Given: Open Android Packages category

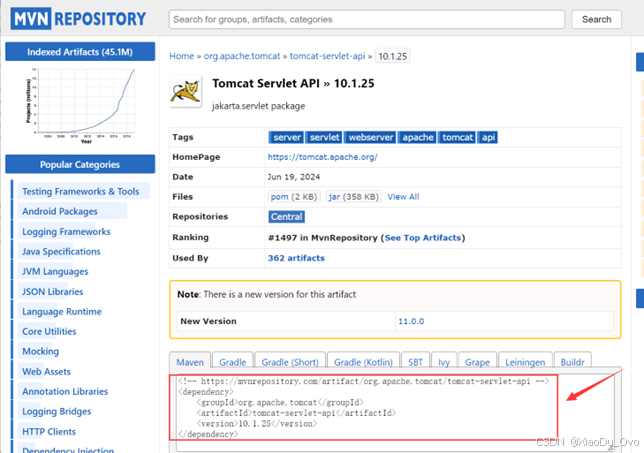Looking at the screenshot, I should click(x=60, y=211).
